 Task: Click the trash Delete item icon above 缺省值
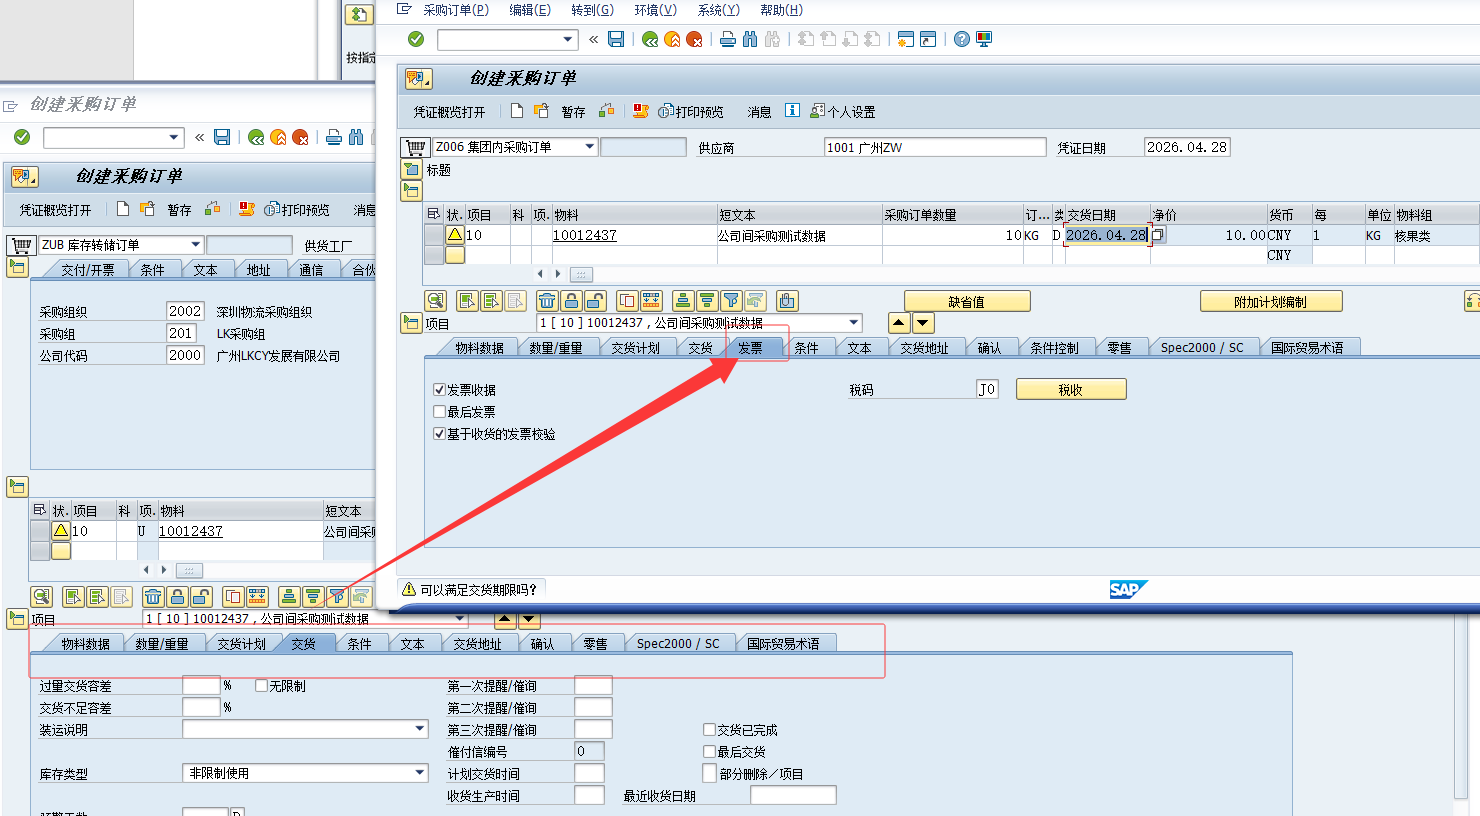tap(546, 301)
